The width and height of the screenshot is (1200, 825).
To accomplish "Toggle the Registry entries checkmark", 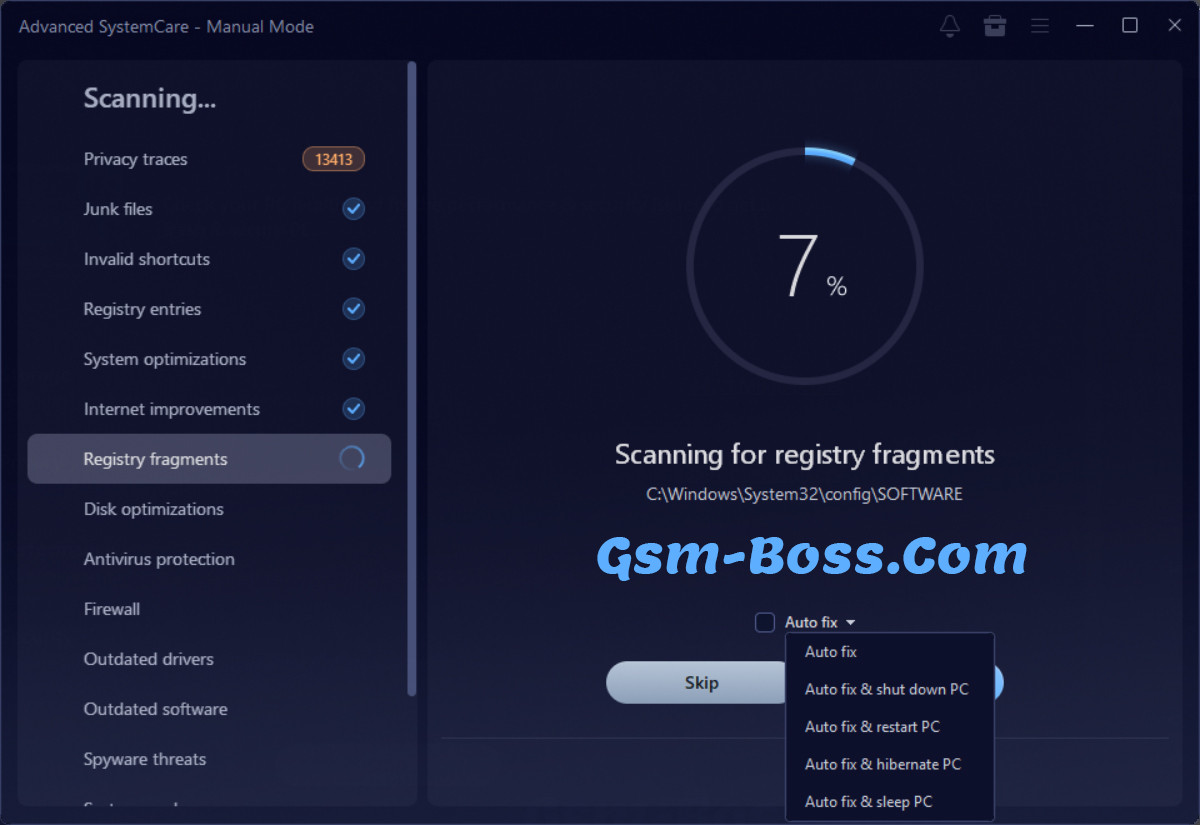I will [x=353, y=309].
